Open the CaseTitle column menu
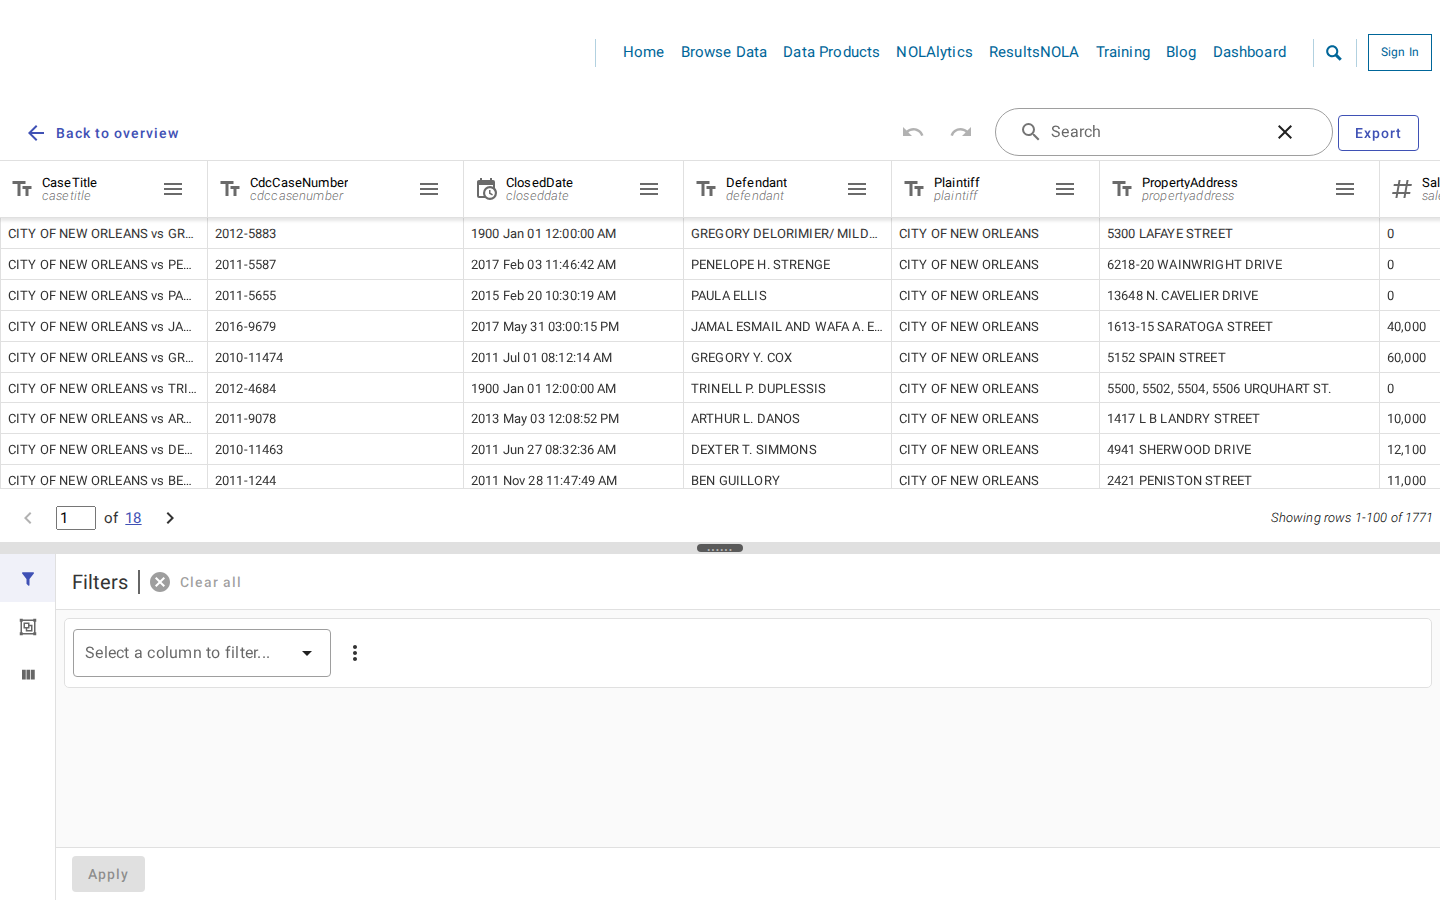1440x900 pixels. [x=173, y=189]
